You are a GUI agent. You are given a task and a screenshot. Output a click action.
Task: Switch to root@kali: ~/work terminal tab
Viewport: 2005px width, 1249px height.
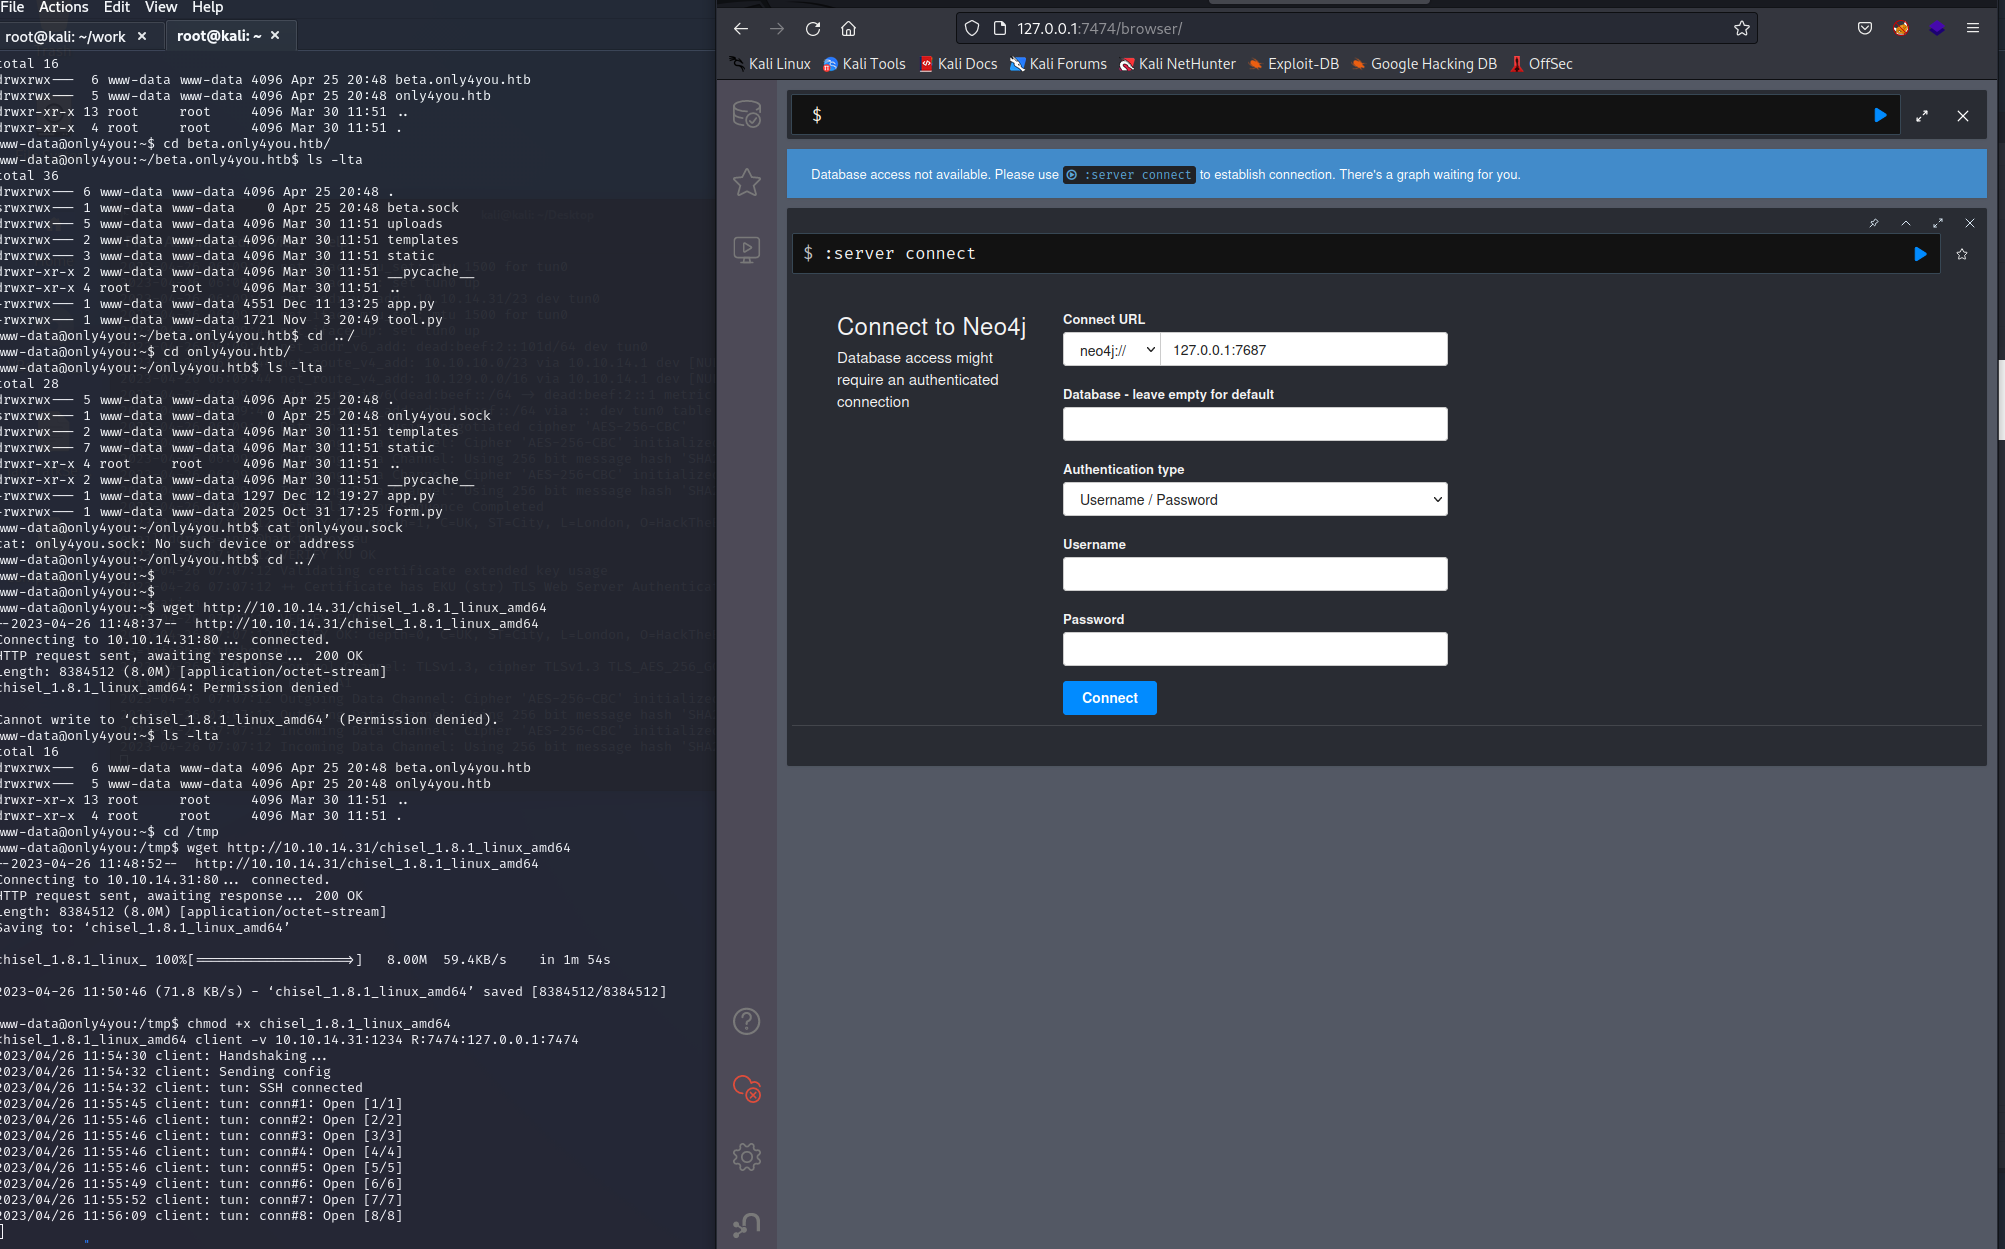[x=66, y=36]
